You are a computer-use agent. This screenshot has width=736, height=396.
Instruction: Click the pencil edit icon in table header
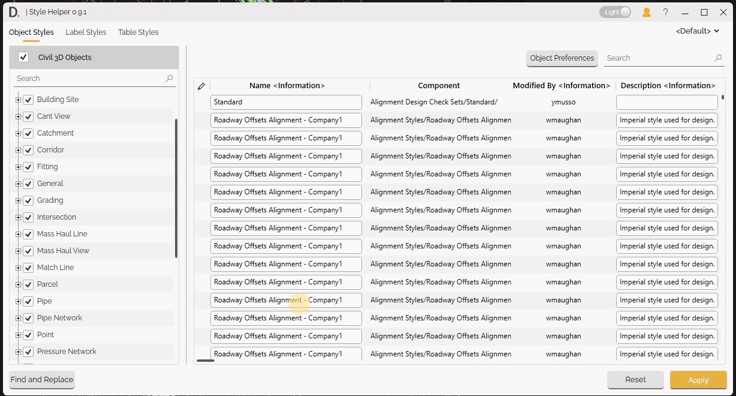coord(201,86)
